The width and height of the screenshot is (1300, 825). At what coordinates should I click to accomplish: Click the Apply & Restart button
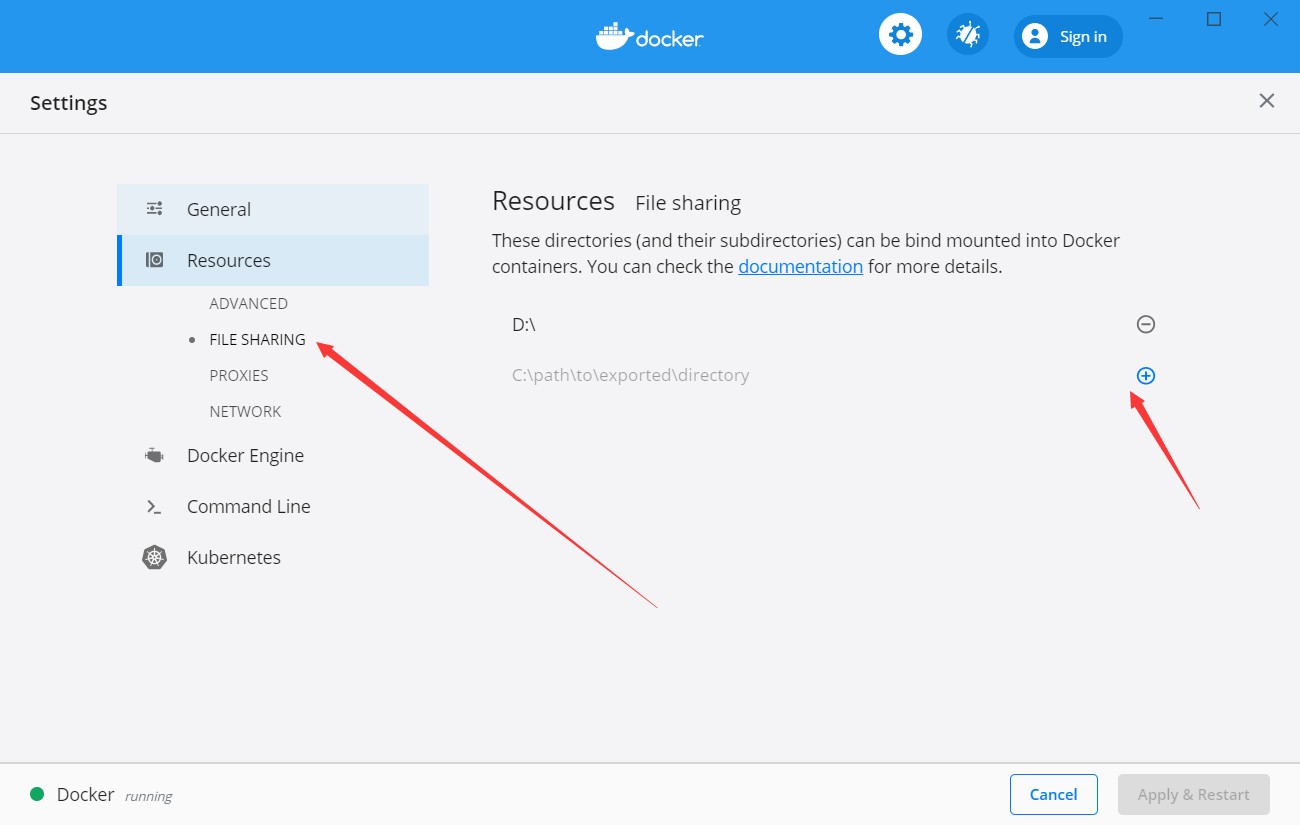1194,794
